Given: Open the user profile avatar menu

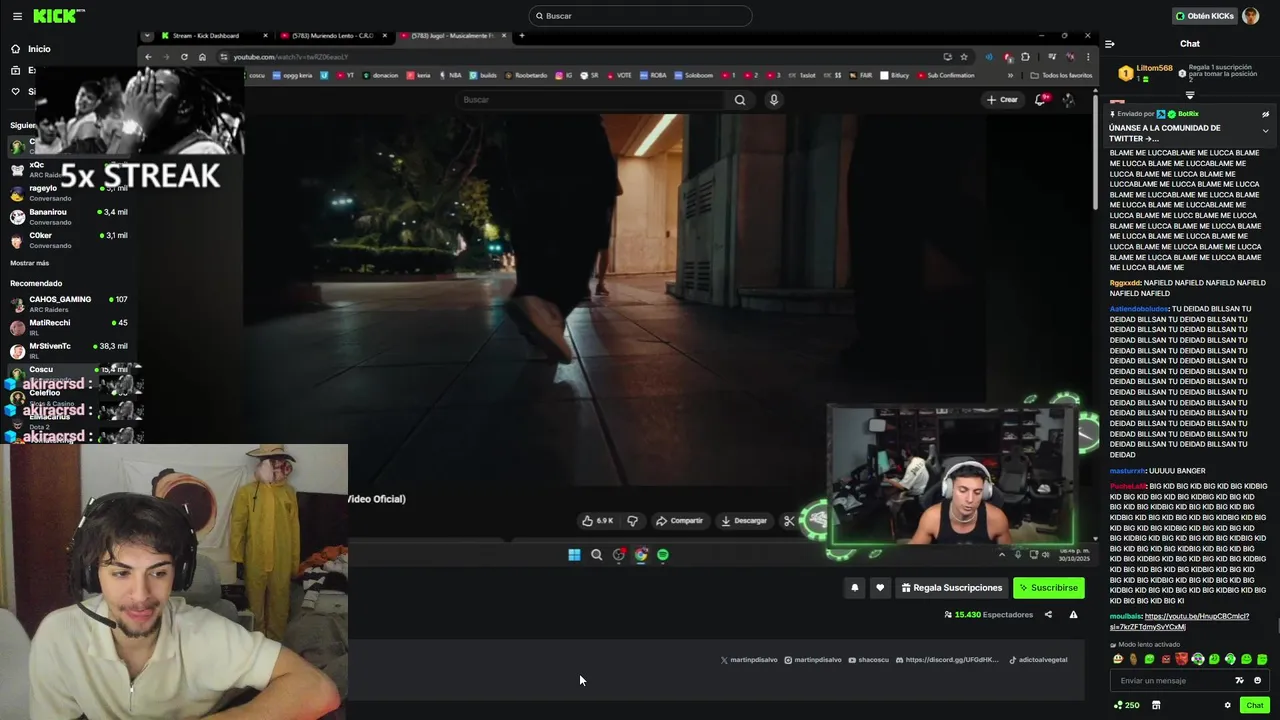Looking at the screenshot, I should tap(1250, 16).
